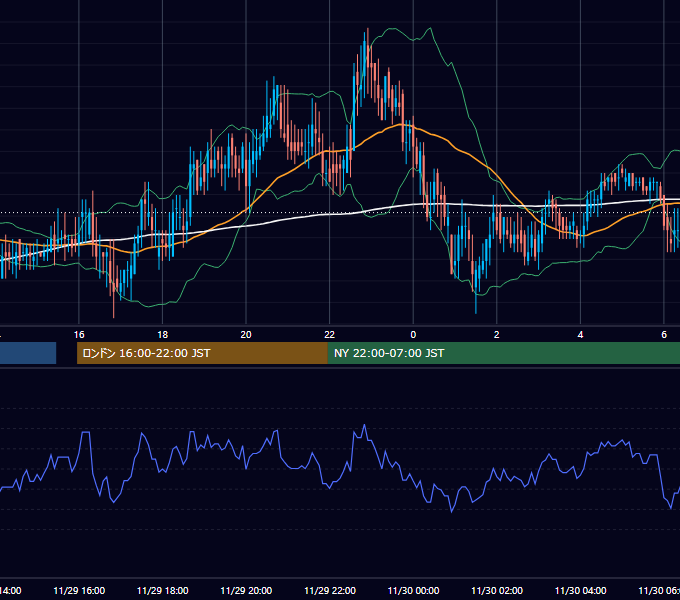The width and height of the screenshot is (680, 600).
Task: Click the 11/30 02:00 time label
Action: coord(497,590)
